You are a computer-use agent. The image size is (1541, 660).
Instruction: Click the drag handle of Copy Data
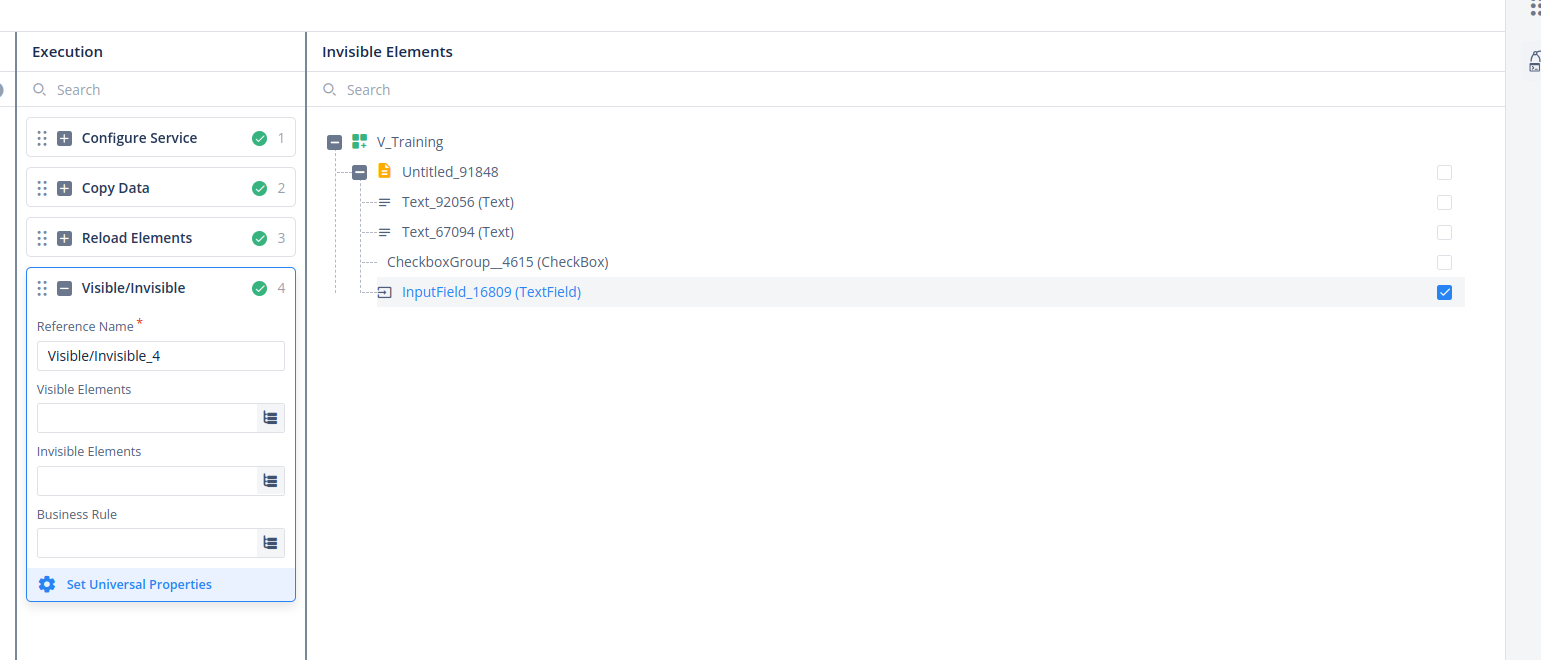tap(42, 188)
